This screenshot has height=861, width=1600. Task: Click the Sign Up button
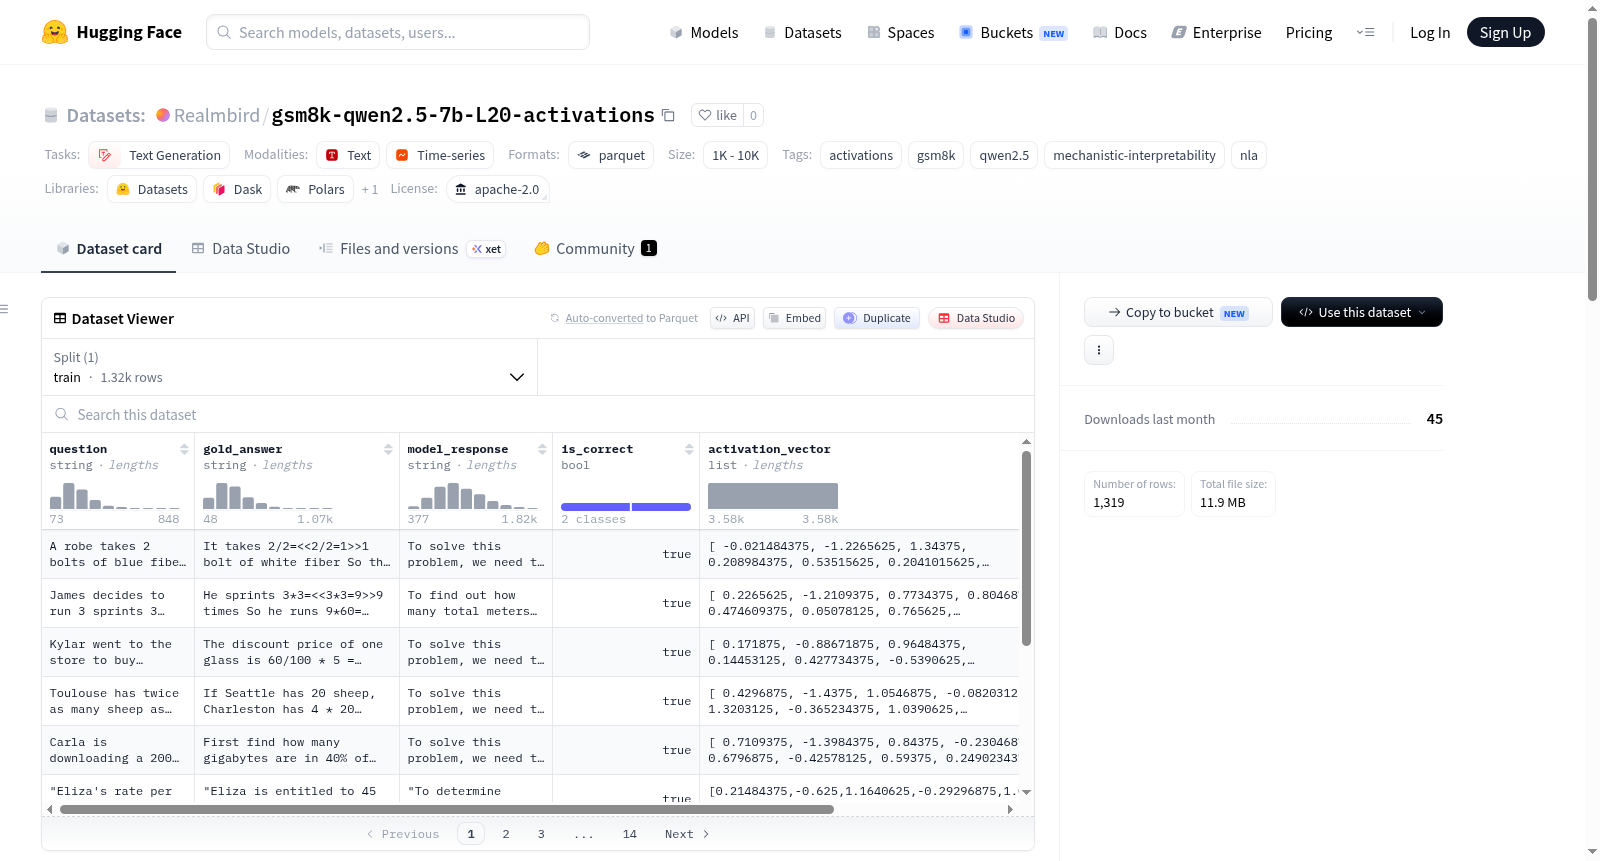point(1506,32)
